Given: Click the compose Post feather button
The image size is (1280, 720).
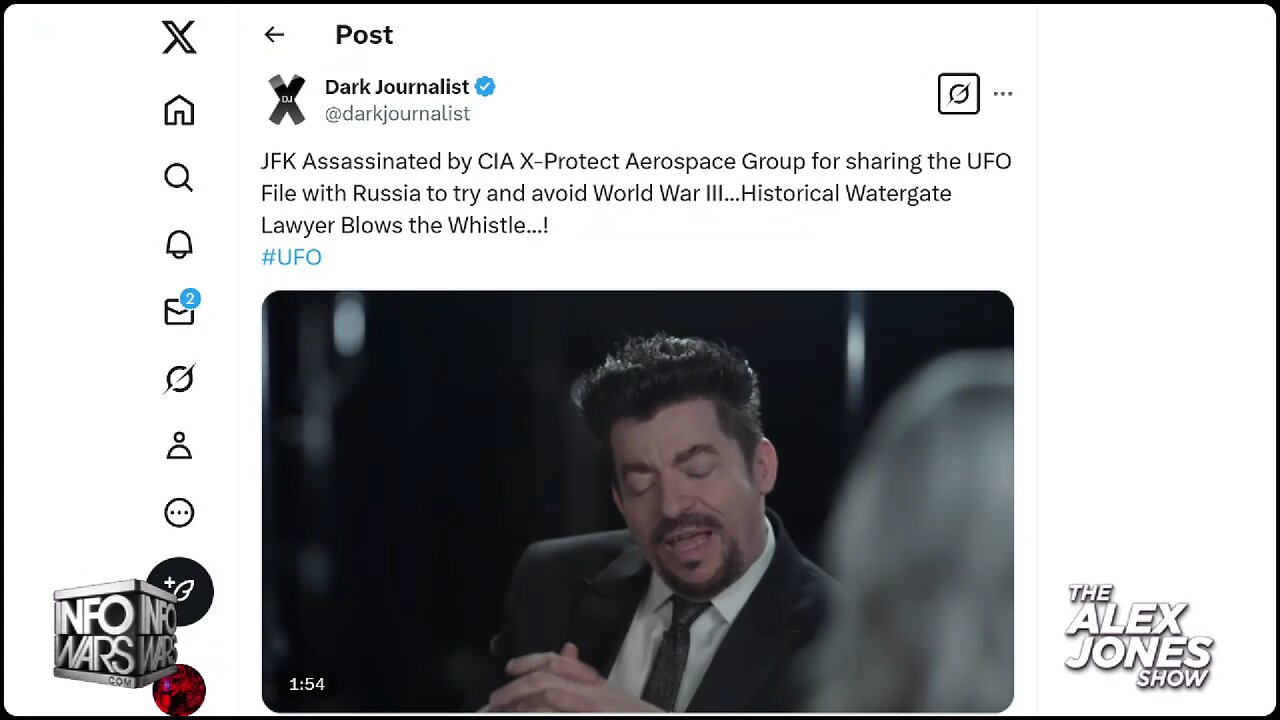Looking at the screenshot, I should pyautogui.click(x=180, y=591).
